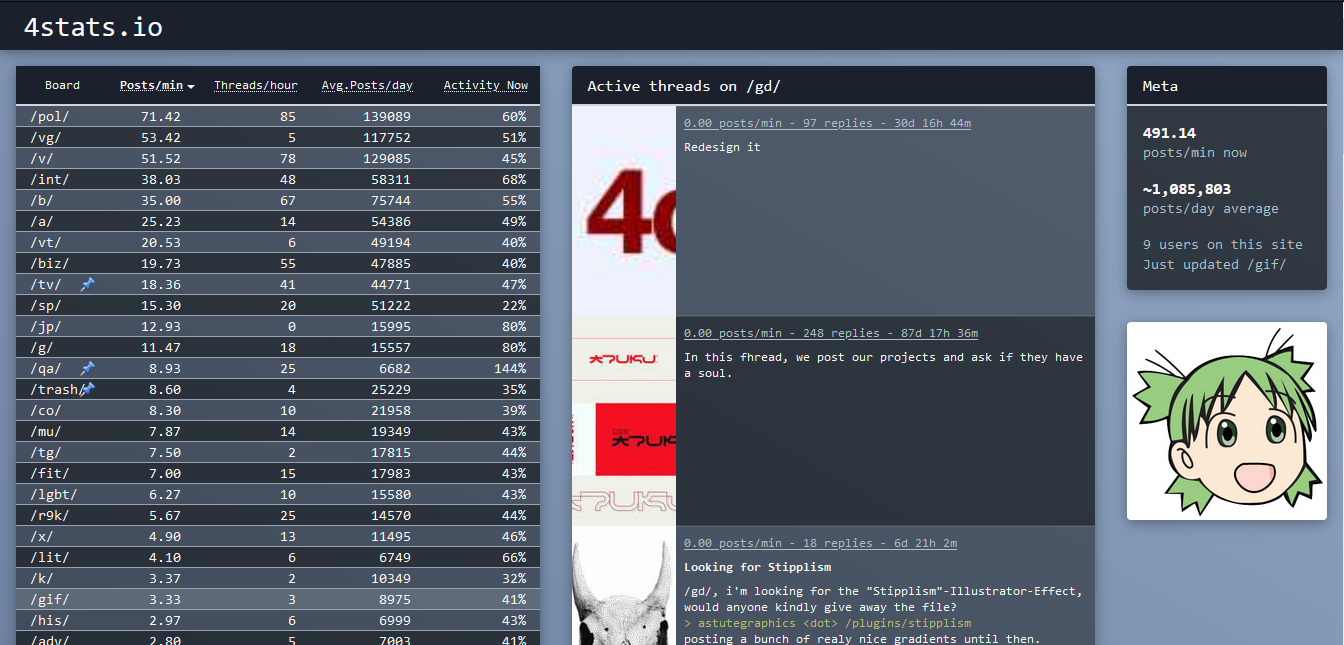Click the 4stats.io site title
Viewport: 1344px width, 645px height.
[93, 27]
